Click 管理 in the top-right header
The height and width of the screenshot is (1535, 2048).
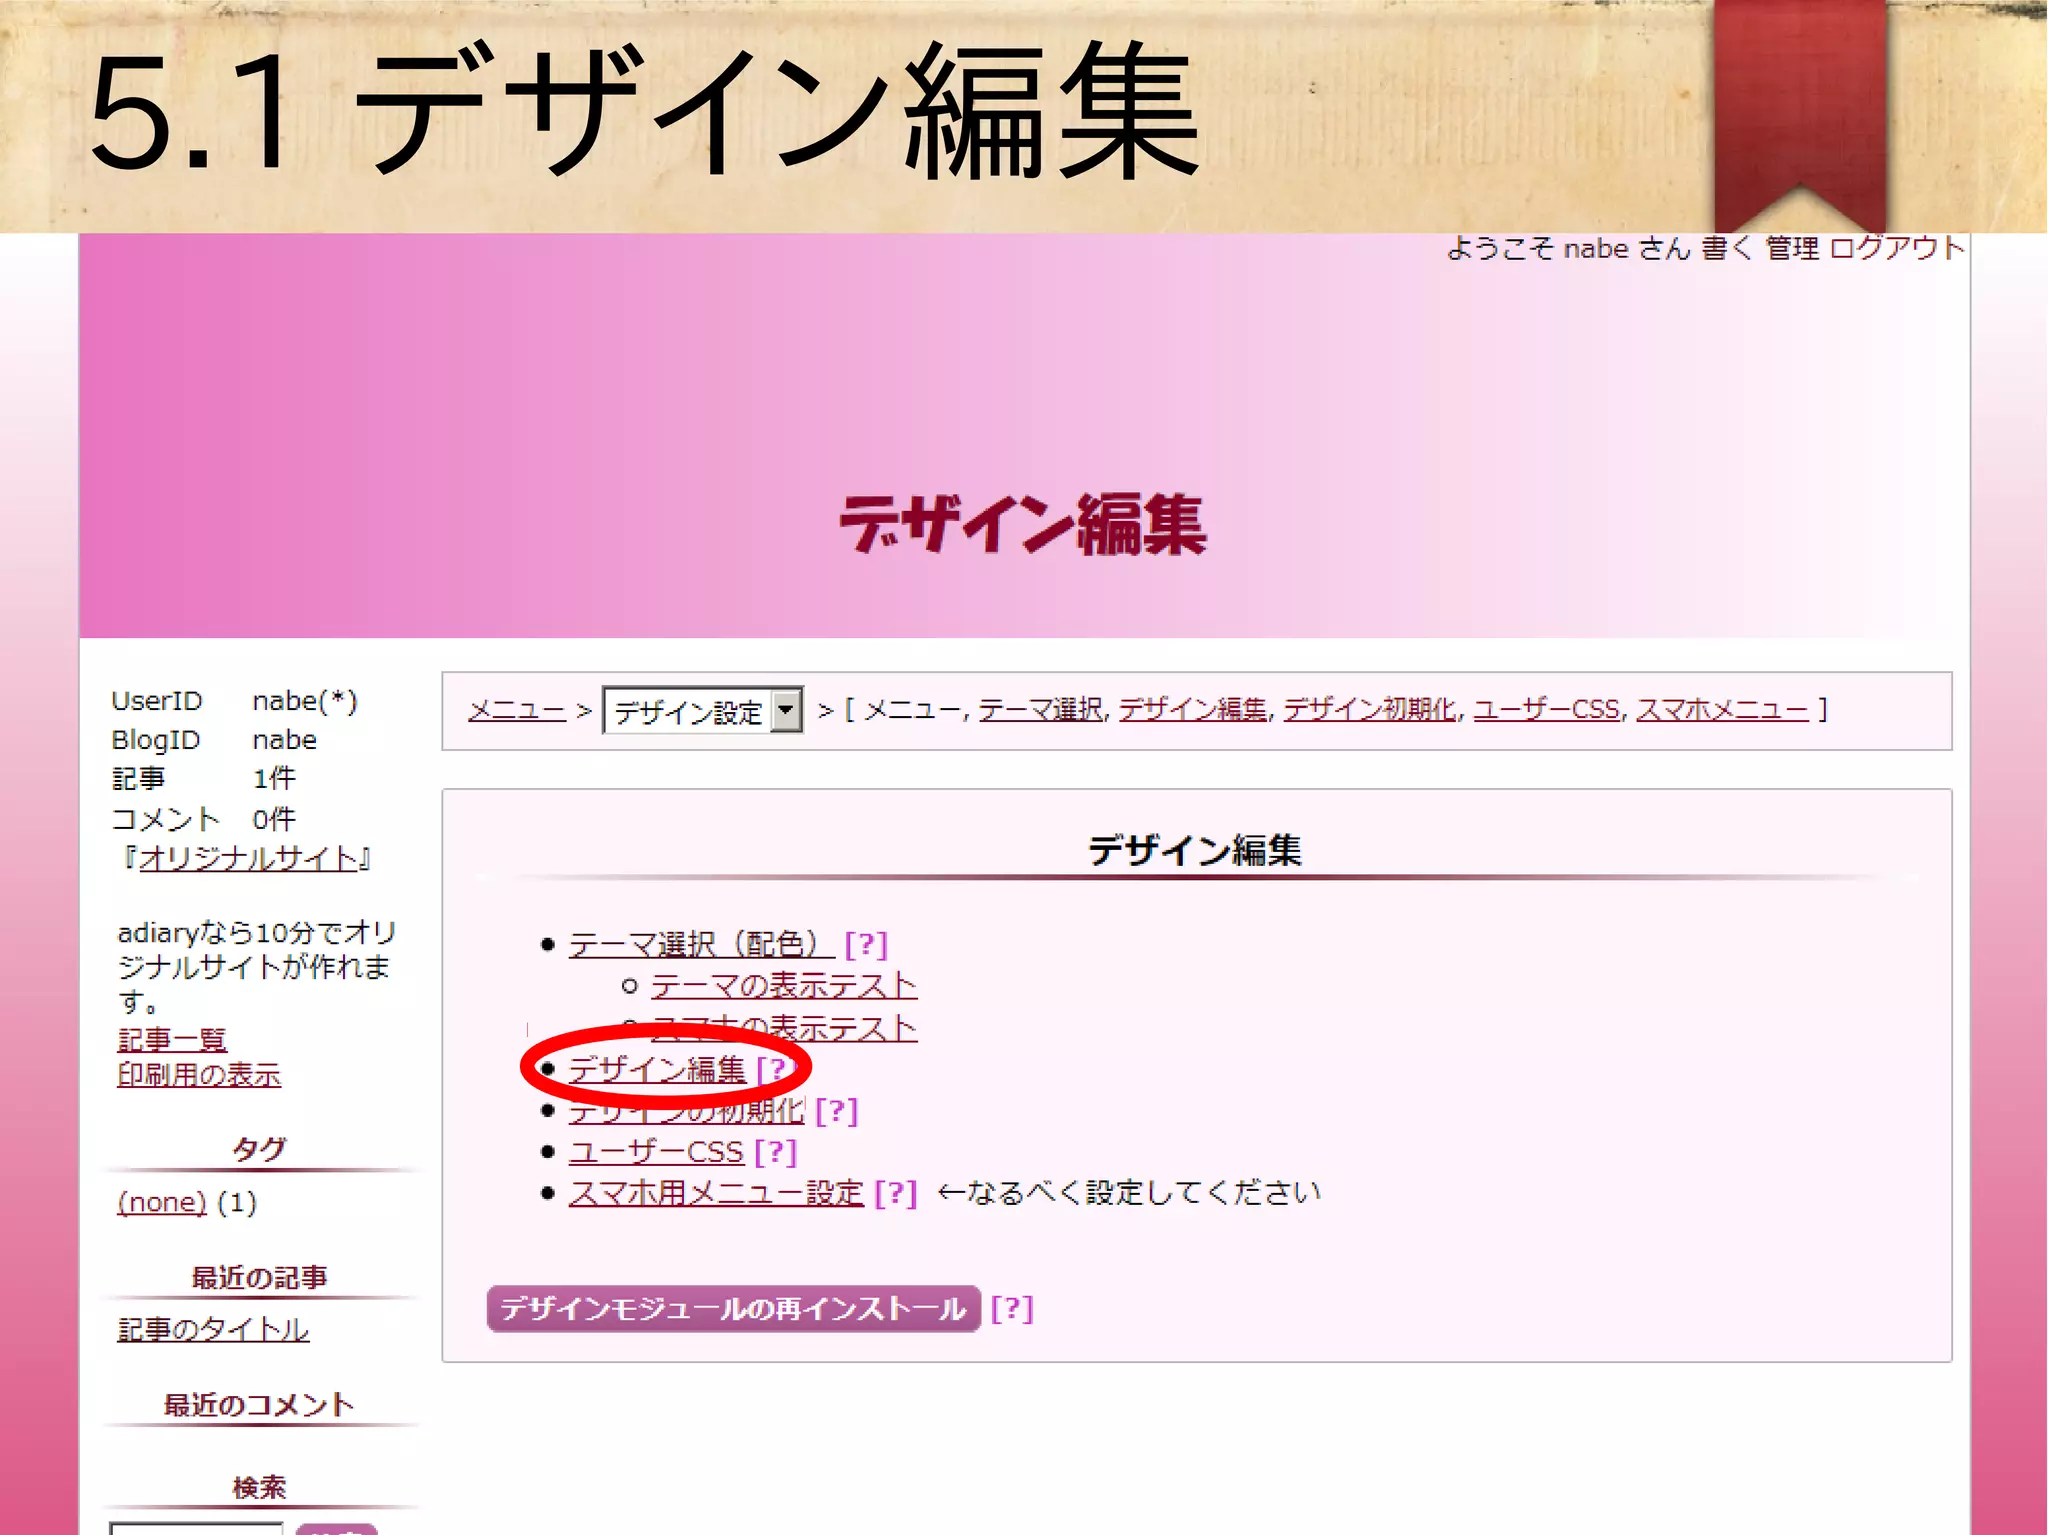[x=1792, y=248]
